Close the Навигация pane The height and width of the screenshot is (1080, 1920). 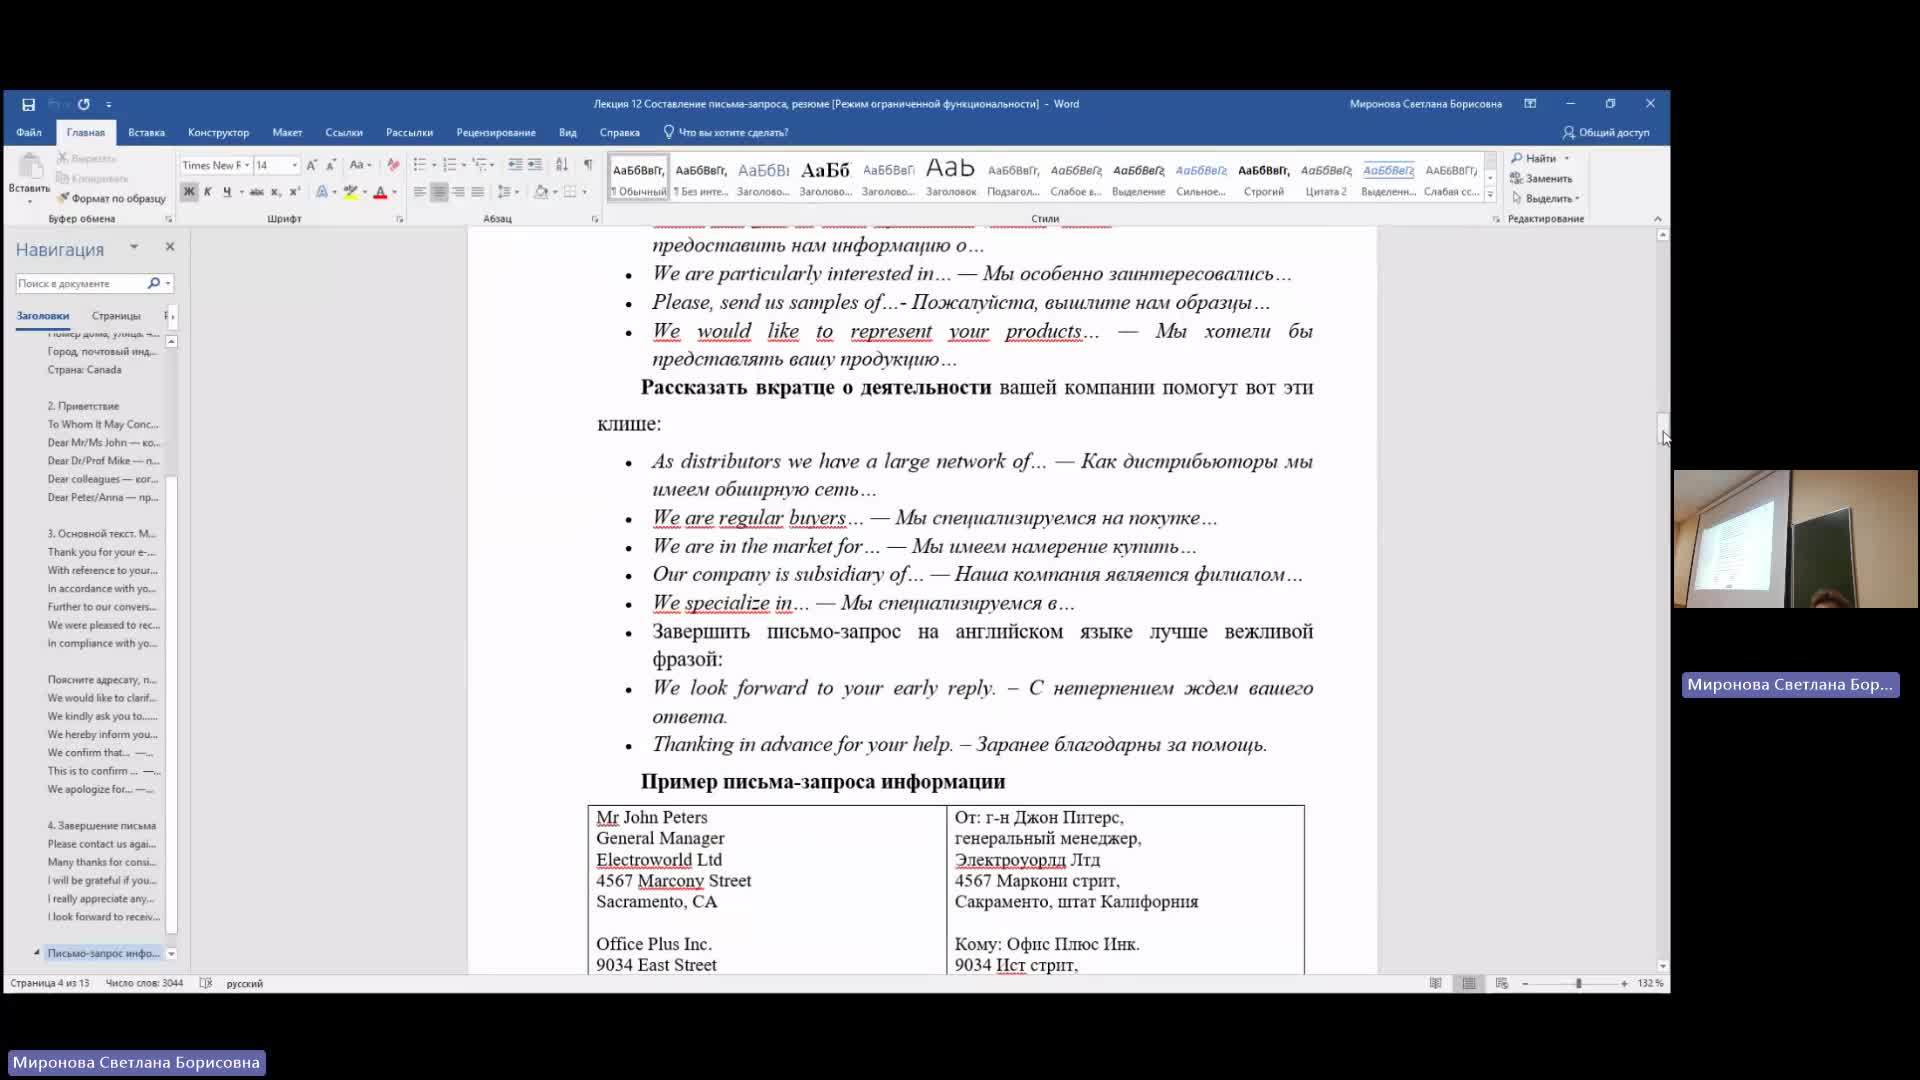(x=170, y=247)
